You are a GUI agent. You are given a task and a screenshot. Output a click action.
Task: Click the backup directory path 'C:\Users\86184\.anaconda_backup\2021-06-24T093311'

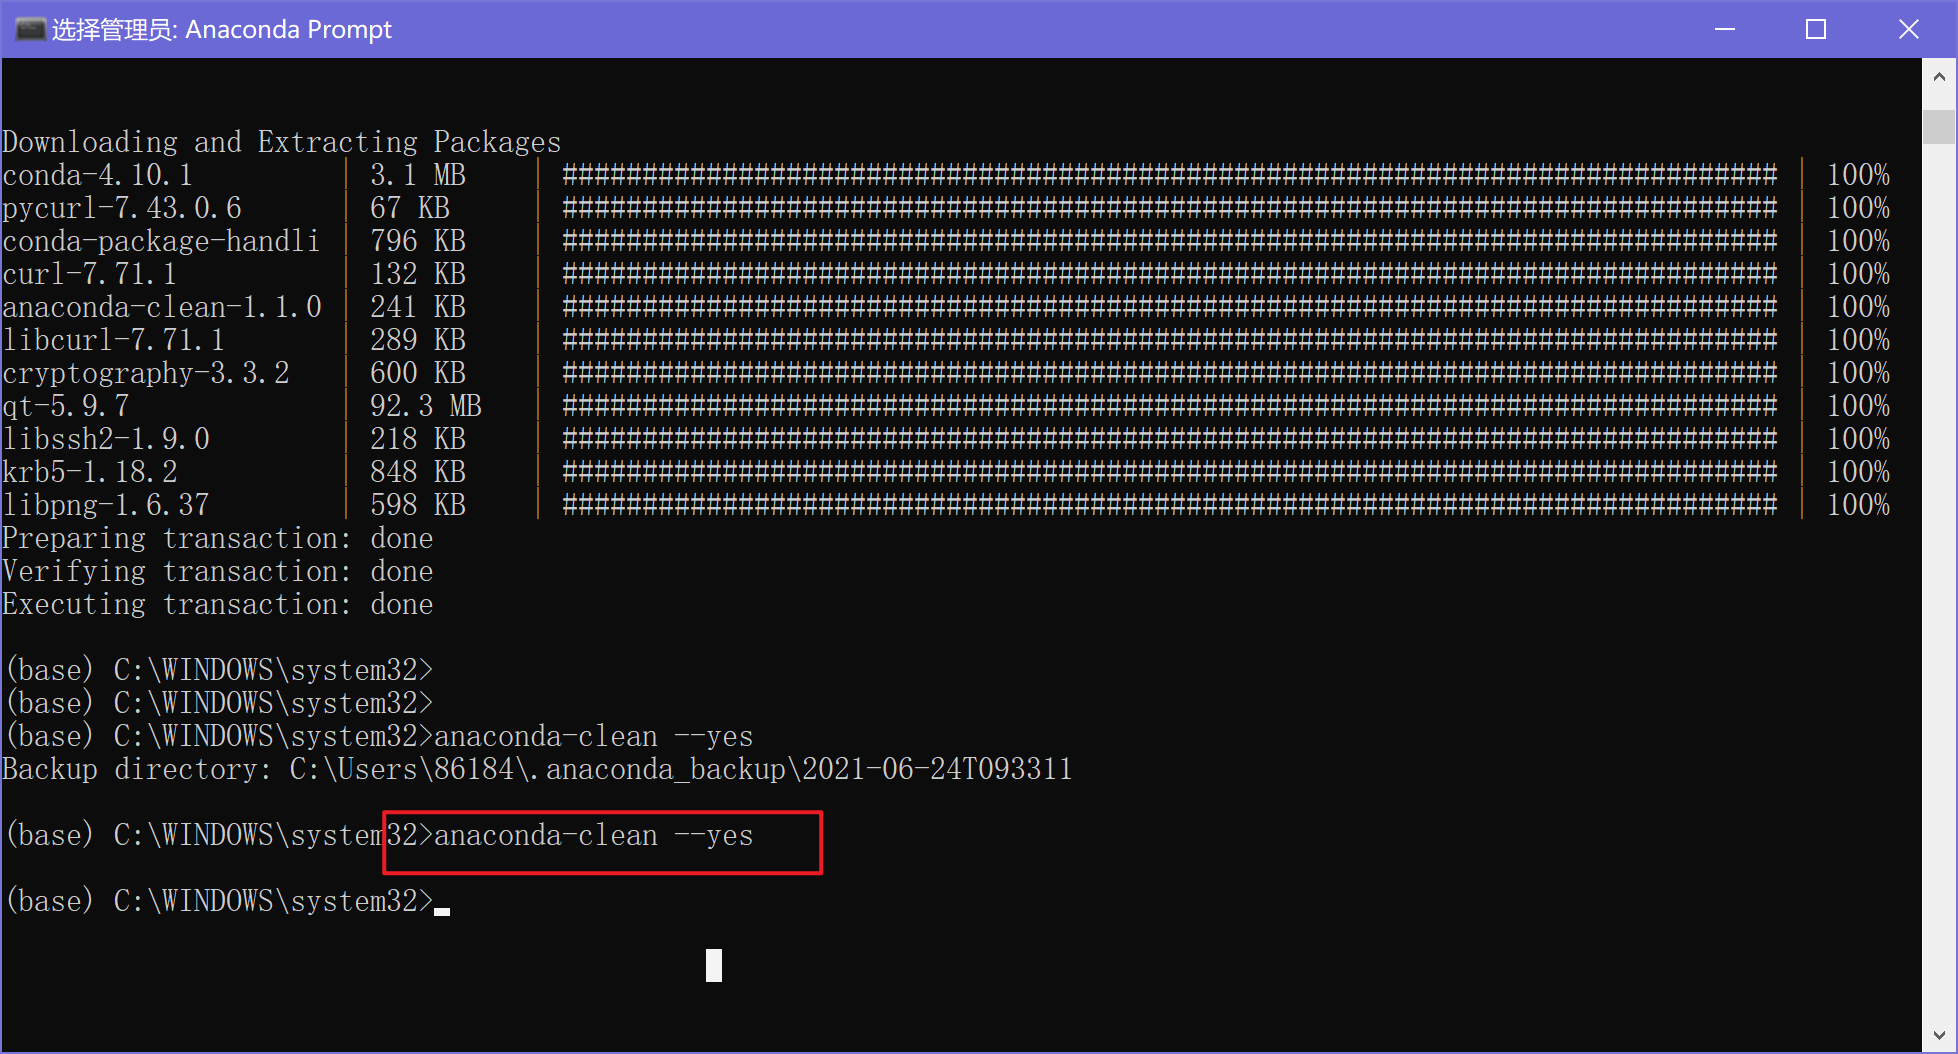point(681,769)
